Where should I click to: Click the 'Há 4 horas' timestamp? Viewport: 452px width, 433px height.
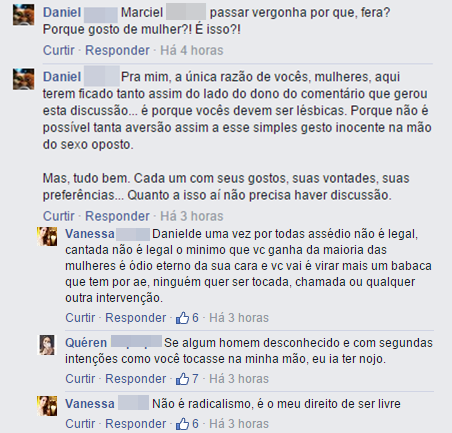(x=192, y=50)
